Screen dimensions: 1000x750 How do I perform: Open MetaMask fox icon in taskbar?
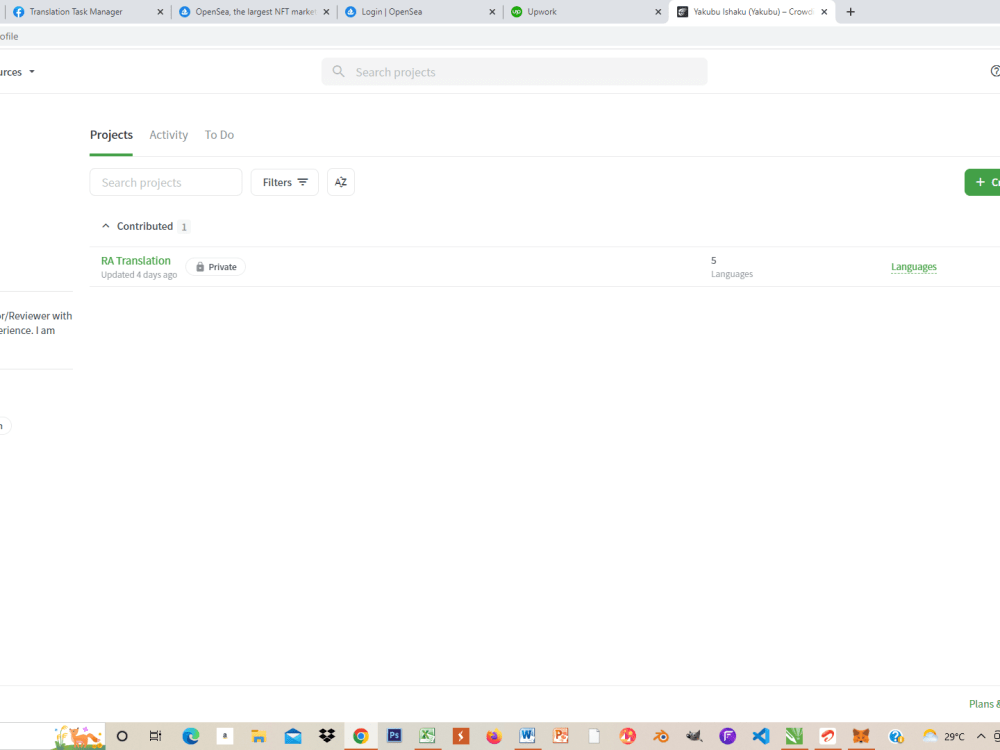(x=861, y=736)
